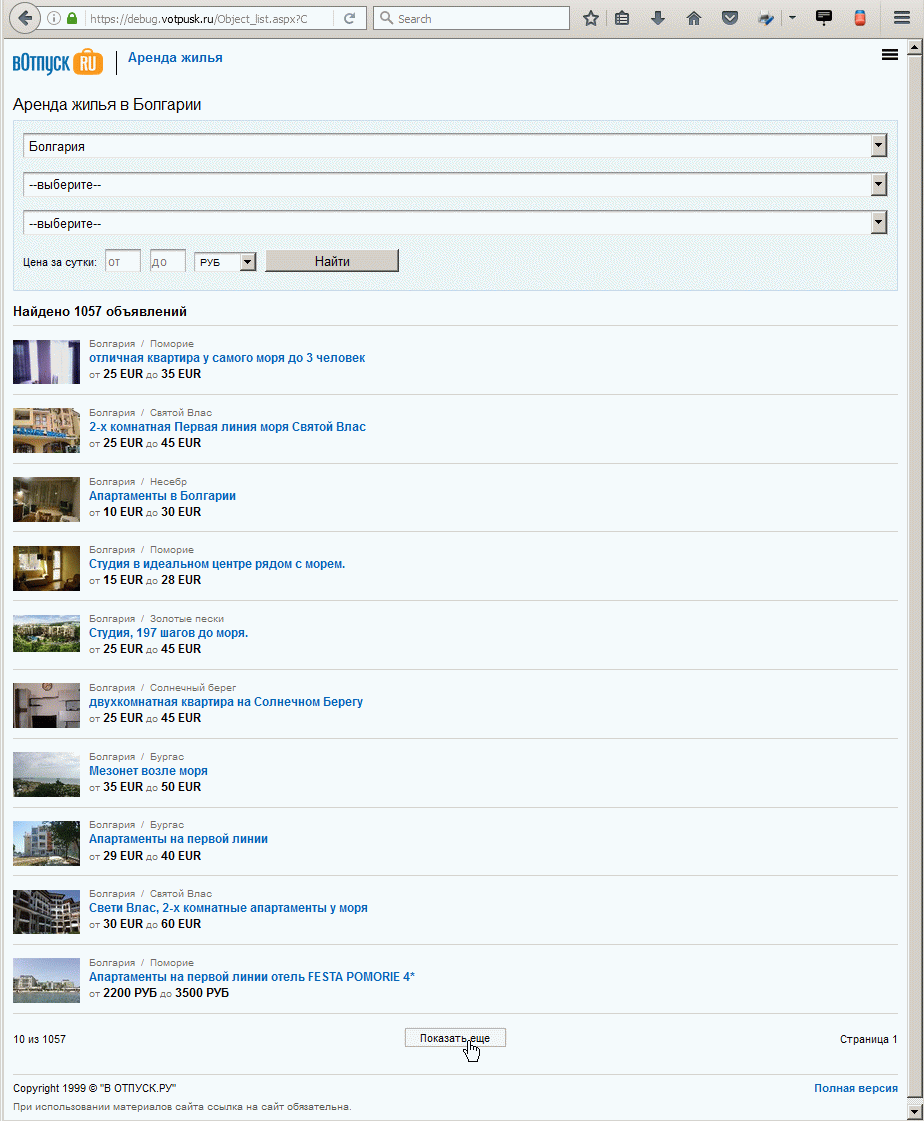Click 'Найдено 1057 объявлений' text
Viewport: 924px width, 1121px height.
click(x=100, y=312)
